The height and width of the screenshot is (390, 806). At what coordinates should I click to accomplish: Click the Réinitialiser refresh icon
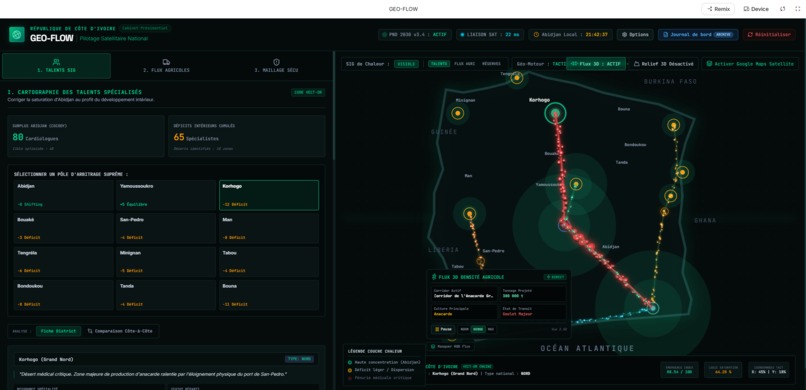pos(750,35)
